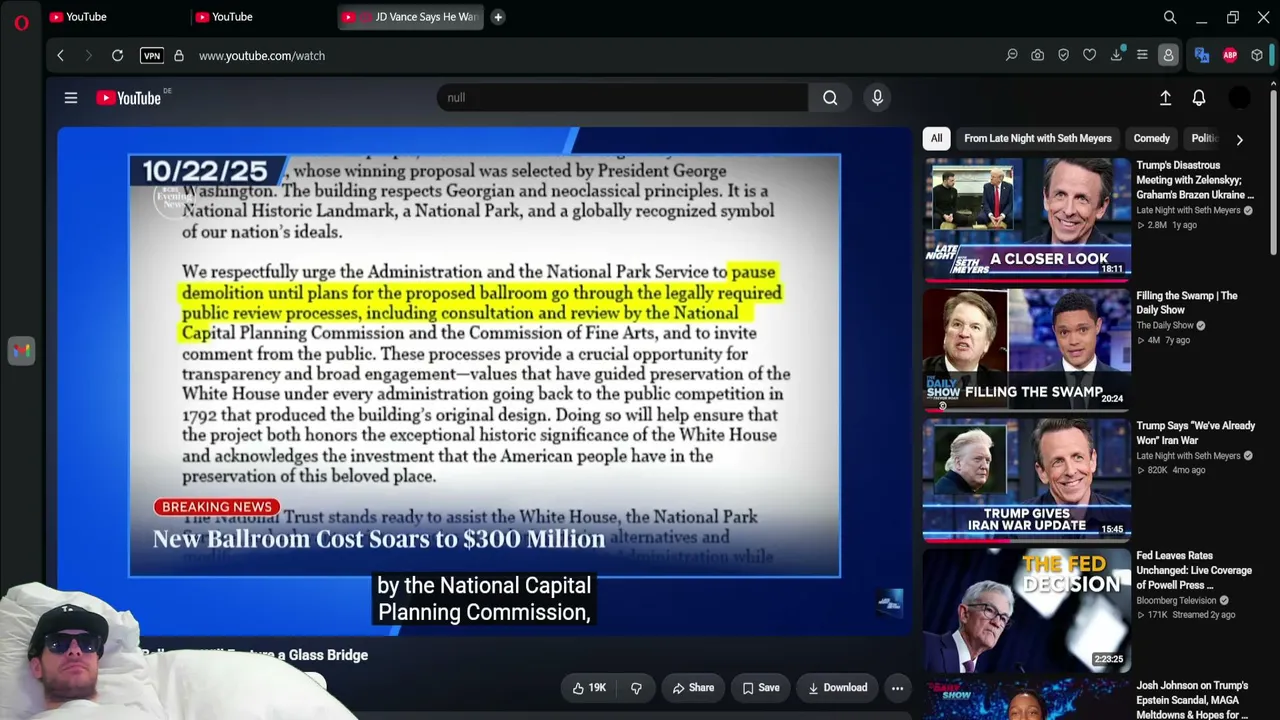Open Filling the Swamp video thumbnail
The height and width of the screenshot is (720, 1280).
[1027, 348]
